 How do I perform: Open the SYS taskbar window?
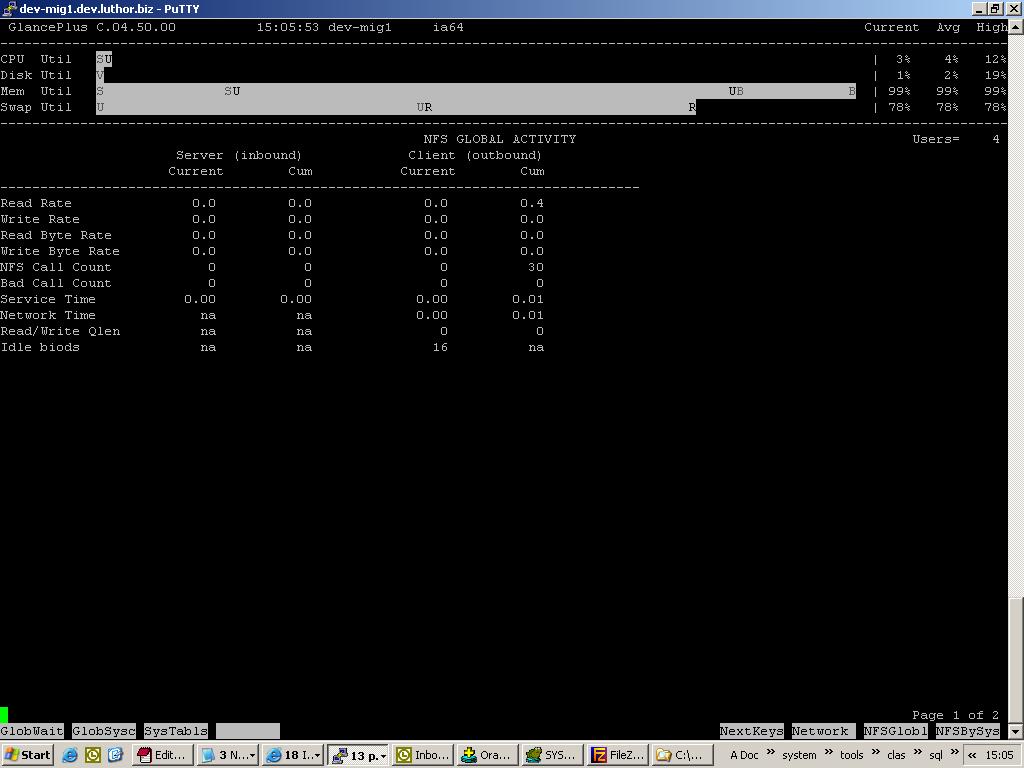point(551,755)
